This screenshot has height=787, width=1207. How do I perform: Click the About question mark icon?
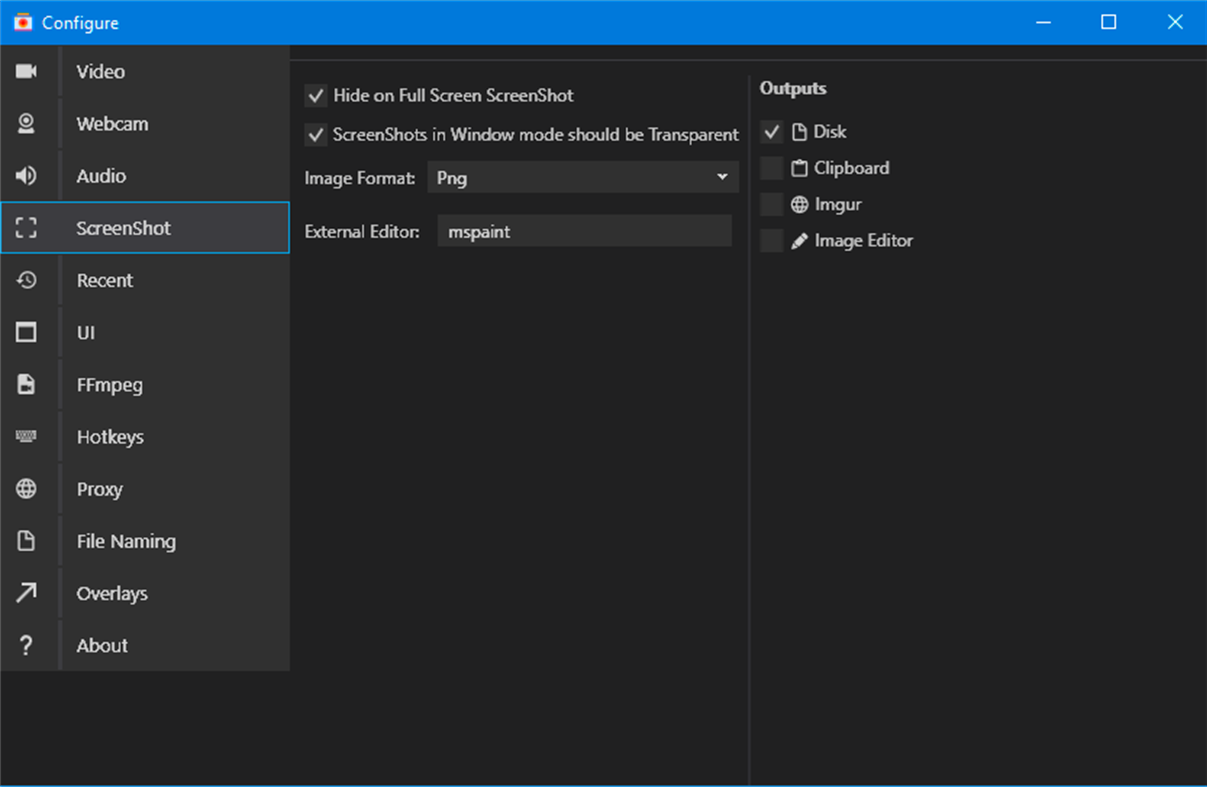(26, 645)
